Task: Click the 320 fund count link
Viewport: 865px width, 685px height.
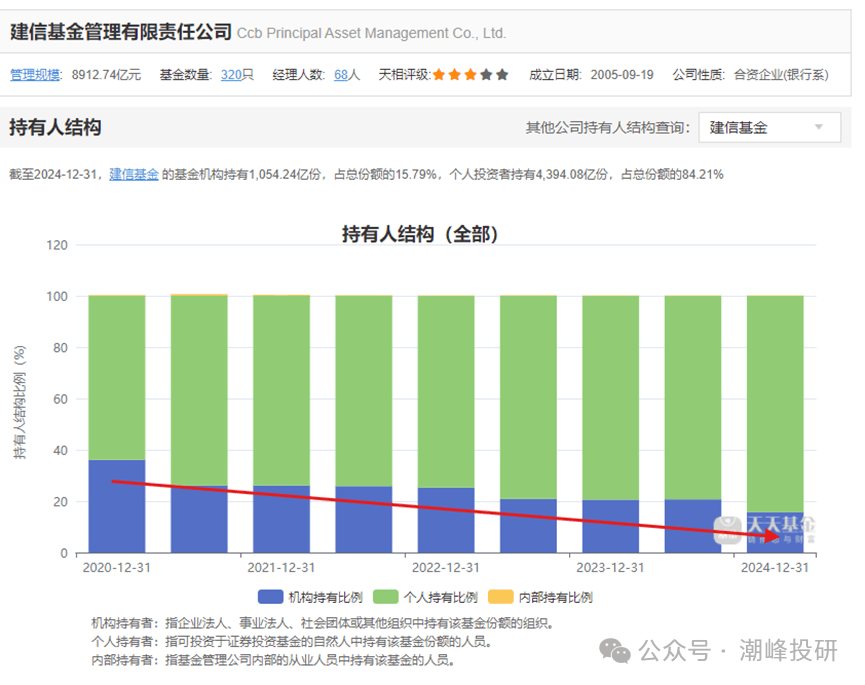Action: coord(231,74)
